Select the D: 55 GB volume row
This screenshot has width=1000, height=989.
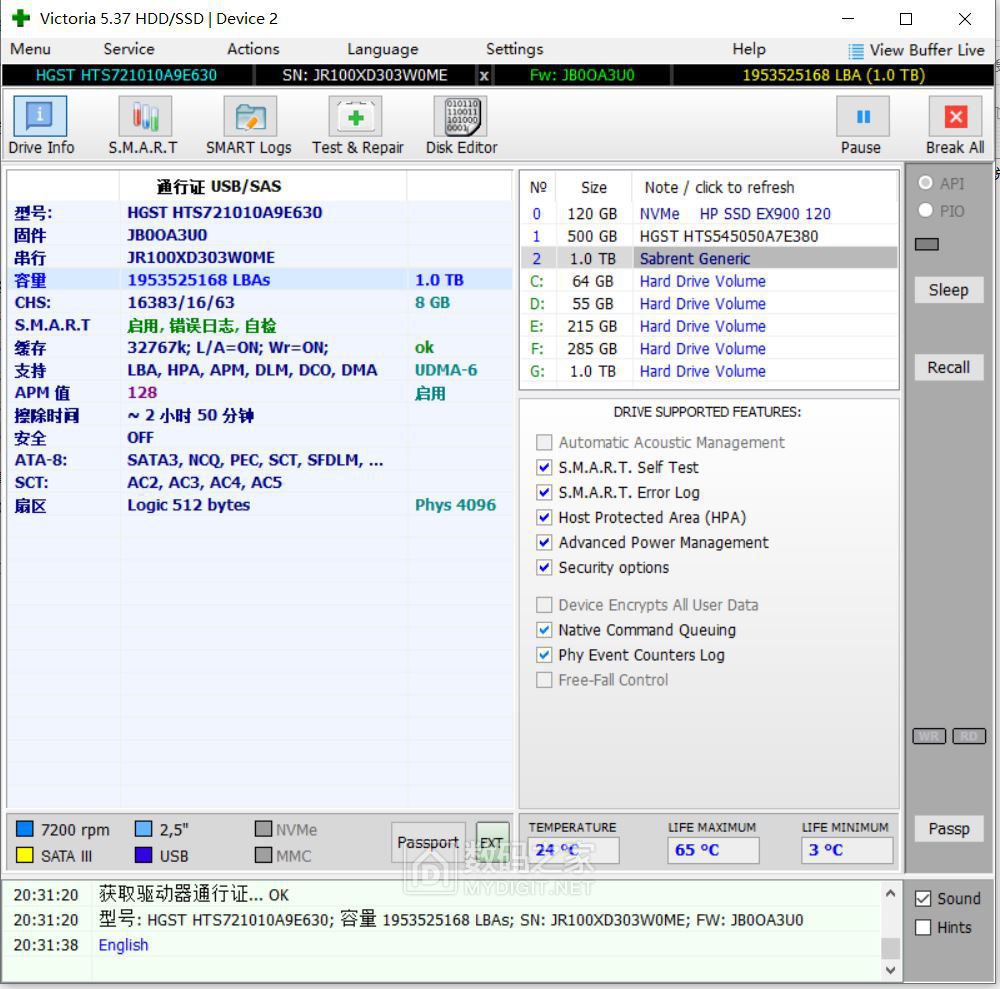pyautogui.click(x=709, y=304)
